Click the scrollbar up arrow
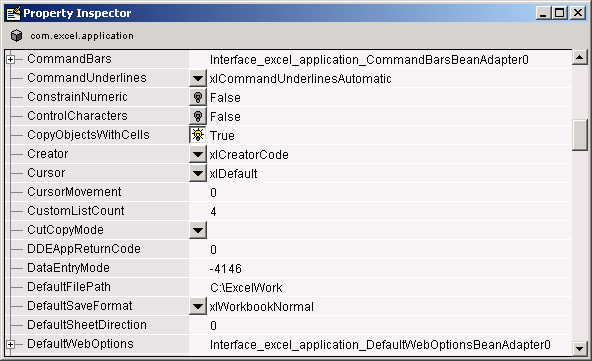 tap(580, 57)
